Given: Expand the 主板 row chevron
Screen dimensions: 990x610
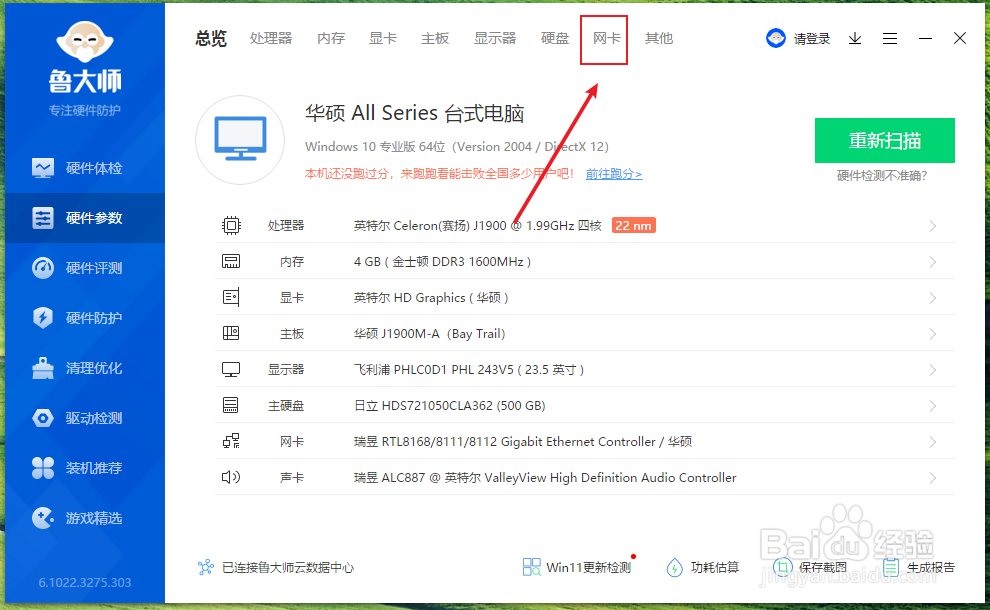Looking at the screenshot, I should pos(933,334).
